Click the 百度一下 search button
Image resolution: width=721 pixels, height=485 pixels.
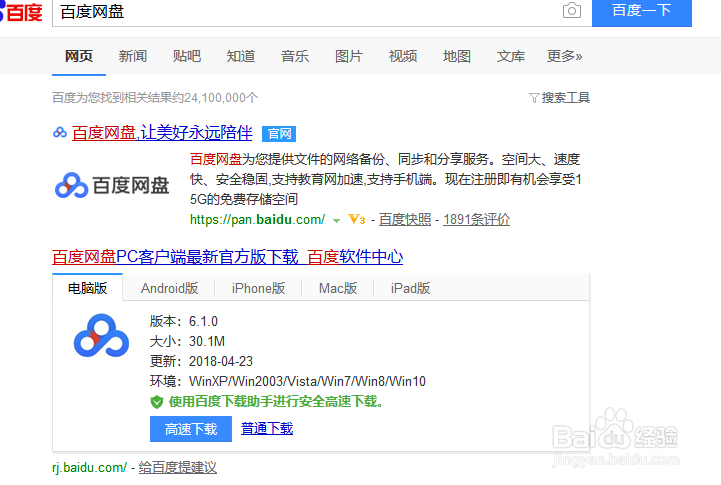click(641, 12)
